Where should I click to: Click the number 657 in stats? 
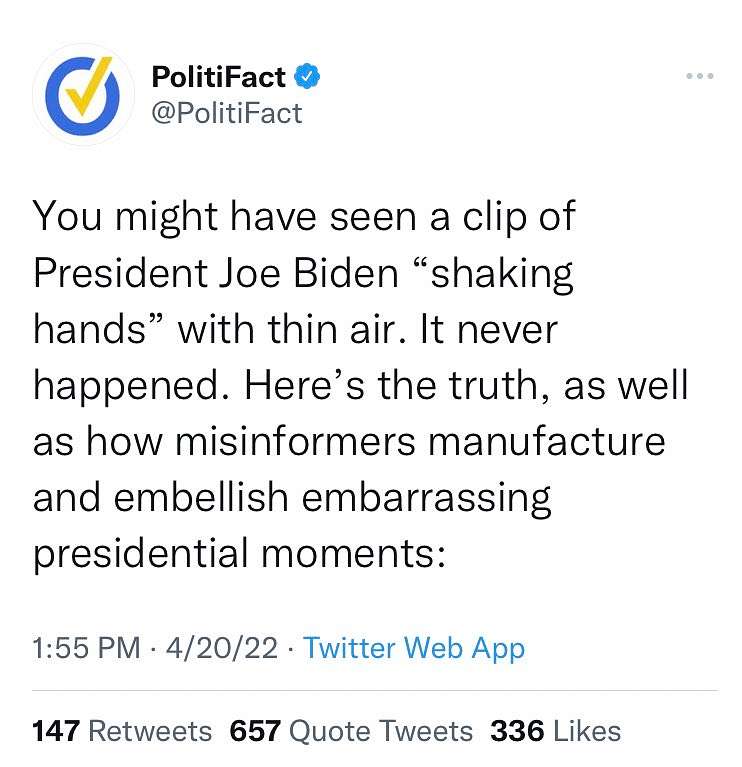(x=255, y=731)
